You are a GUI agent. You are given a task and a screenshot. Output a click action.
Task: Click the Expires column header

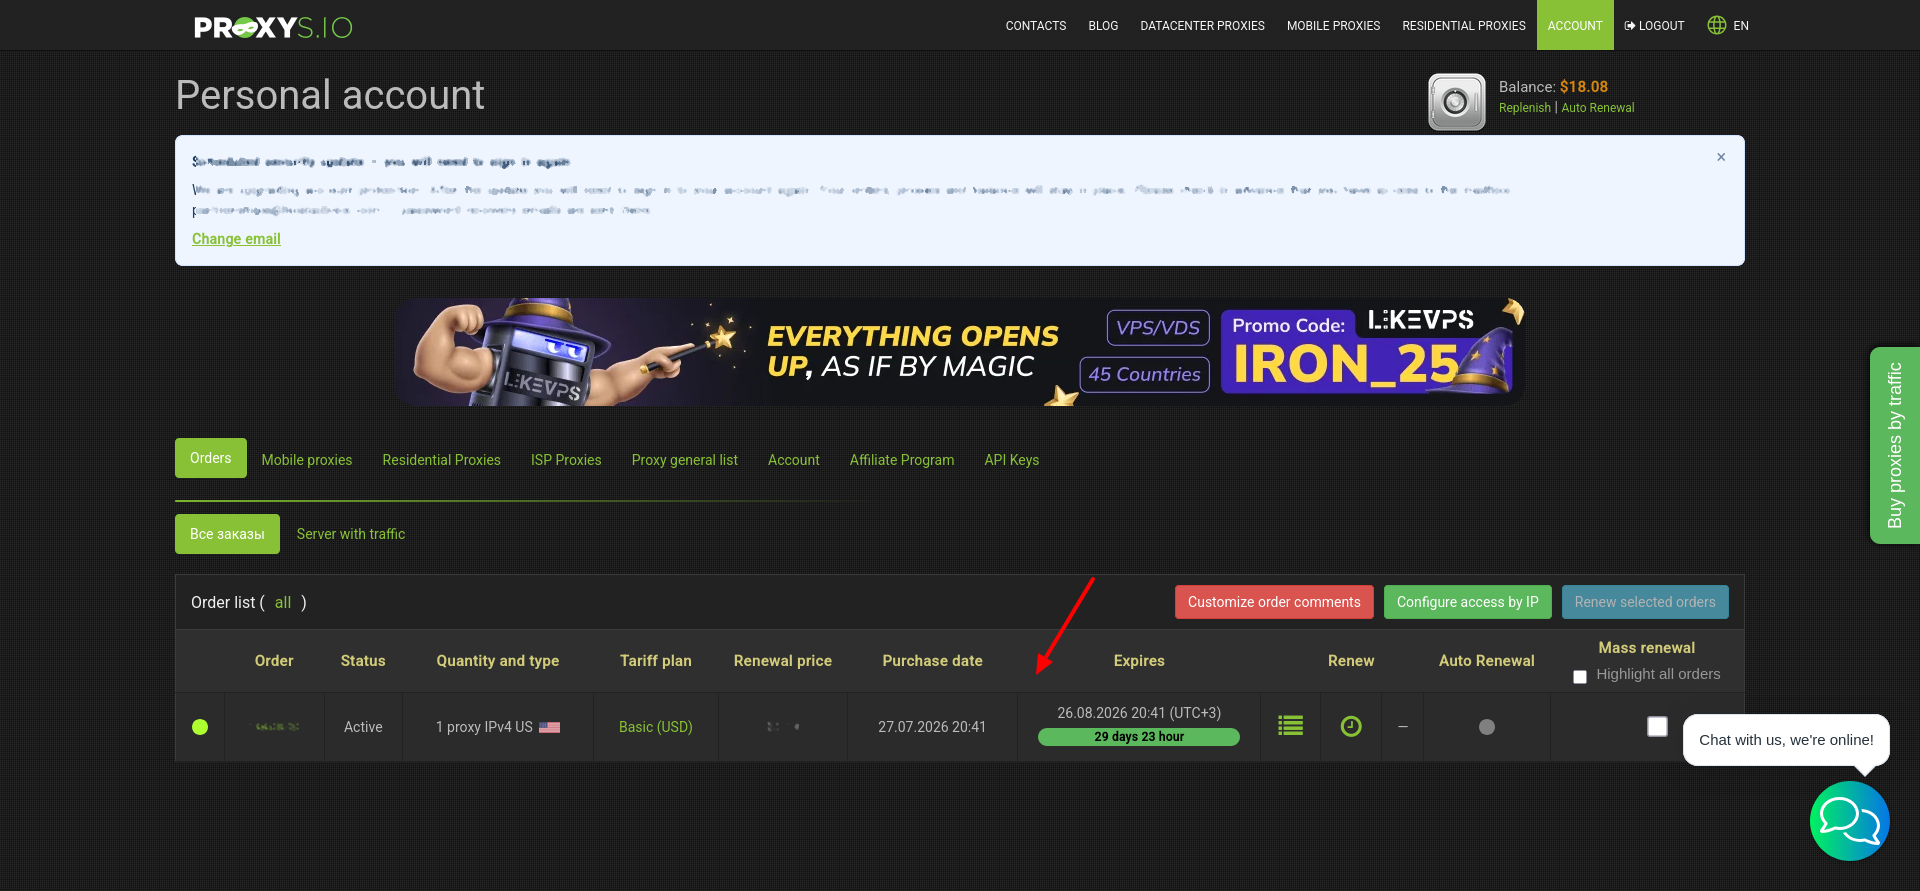pos(1139,661)
